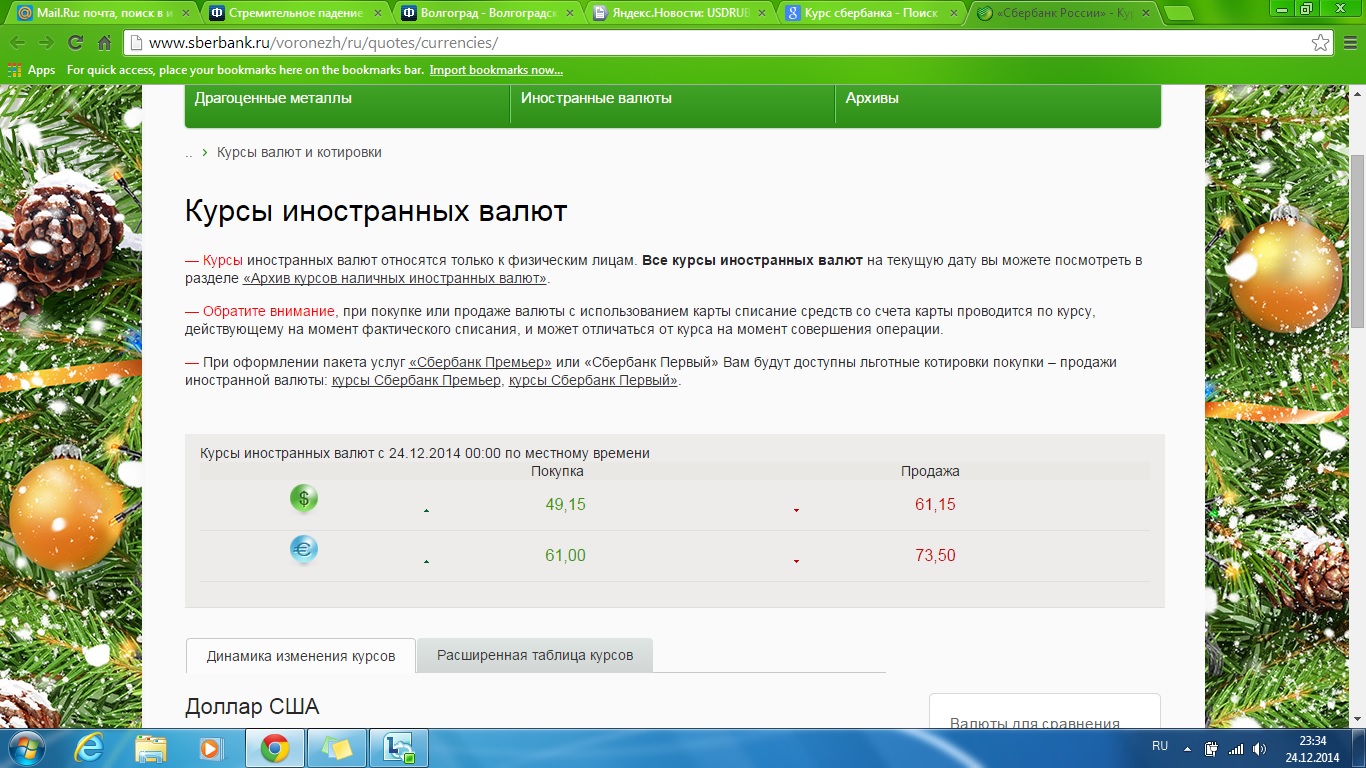Open the Иностранные валюты menu item

596,98
